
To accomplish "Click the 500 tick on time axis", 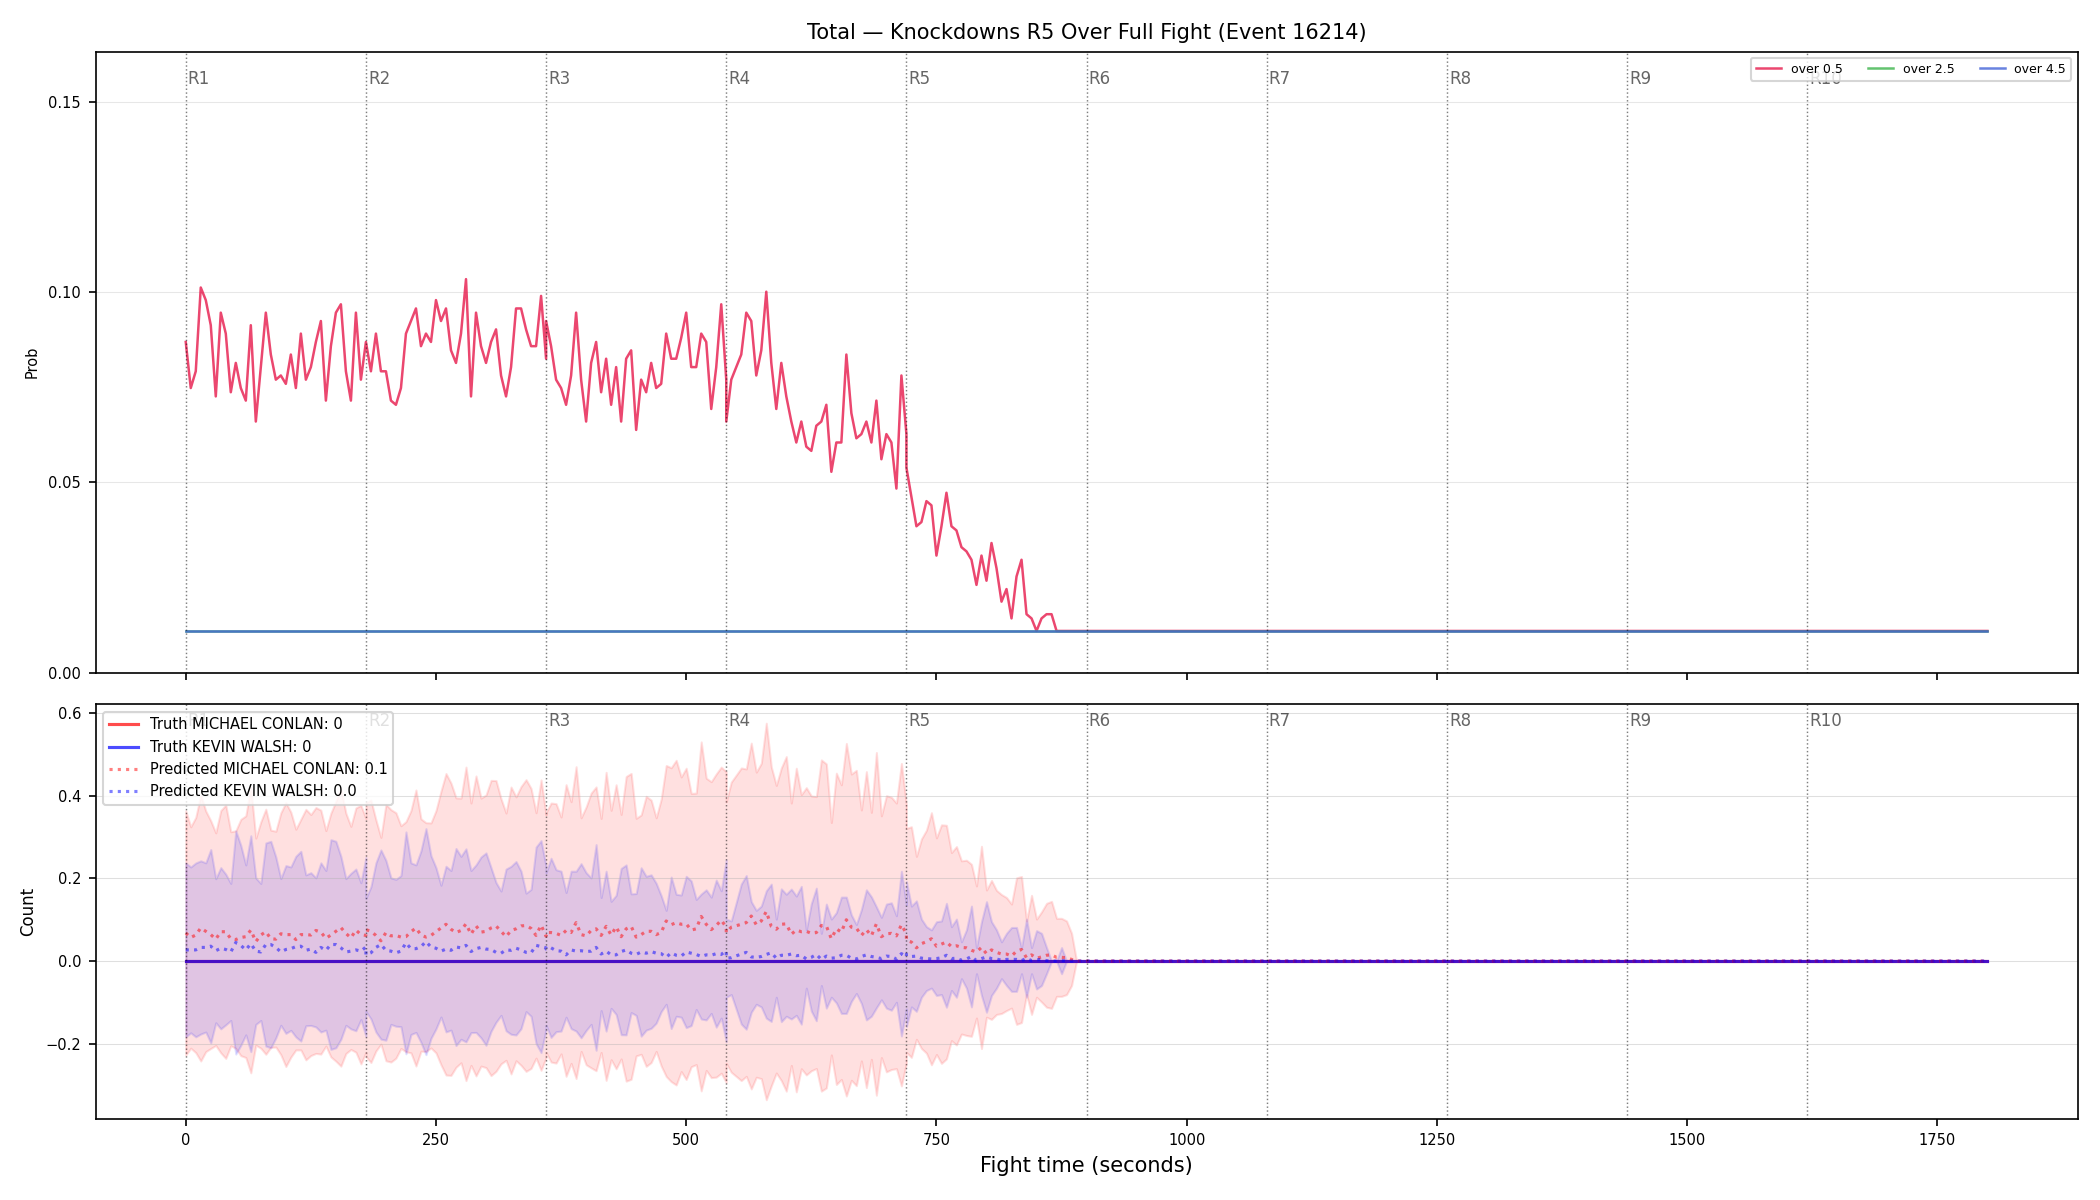I will click(x=686, y=1139).
